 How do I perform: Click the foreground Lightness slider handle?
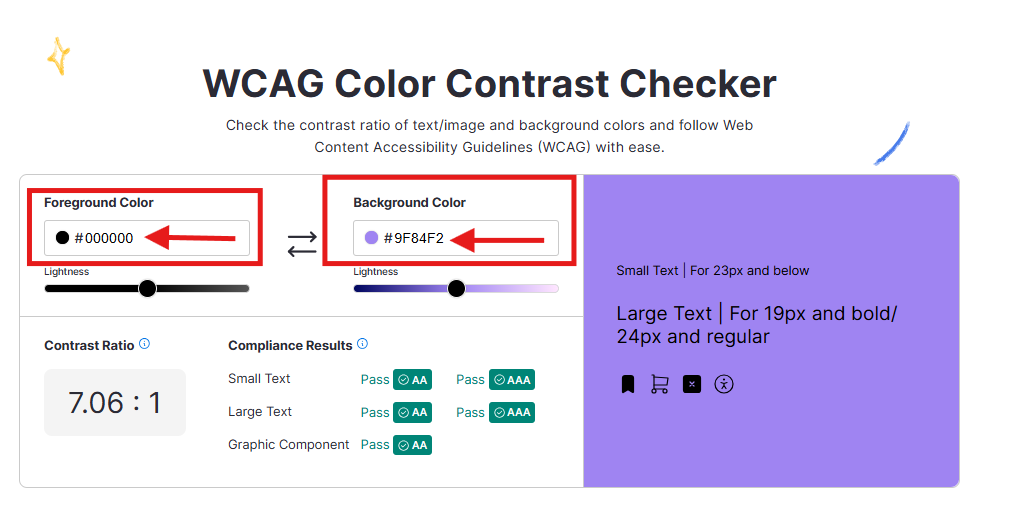[147, 289]
